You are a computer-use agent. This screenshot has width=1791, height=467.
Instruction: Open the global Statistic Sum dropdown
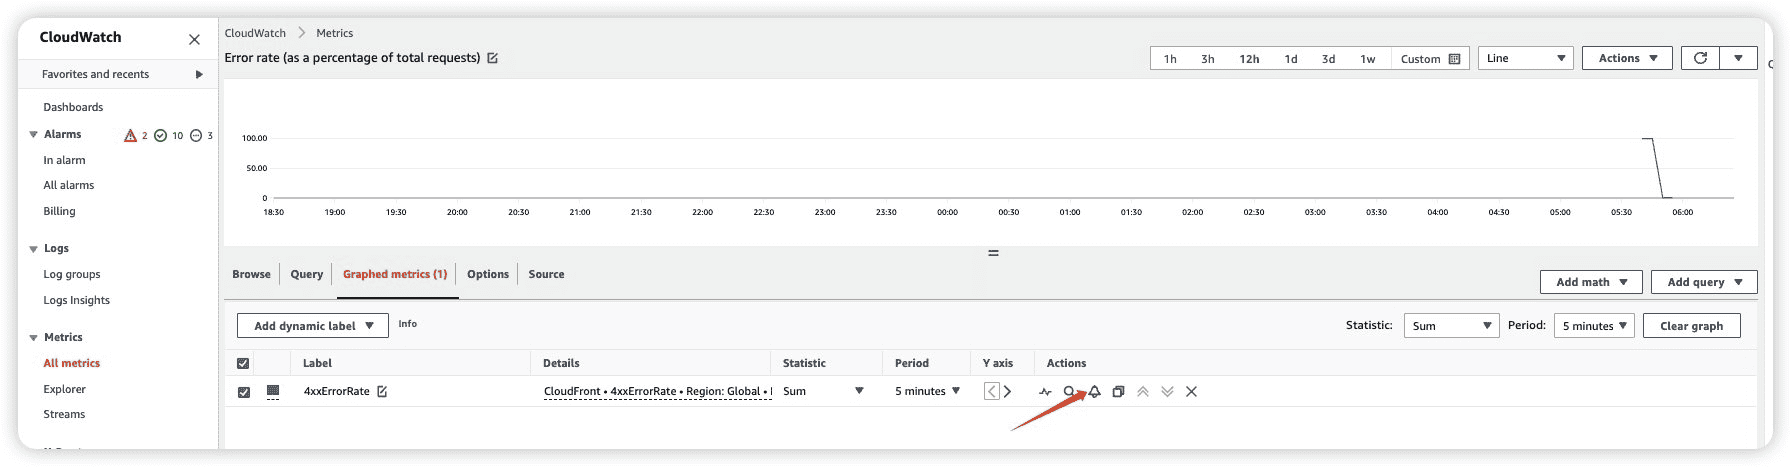(x=1451, y=325)
